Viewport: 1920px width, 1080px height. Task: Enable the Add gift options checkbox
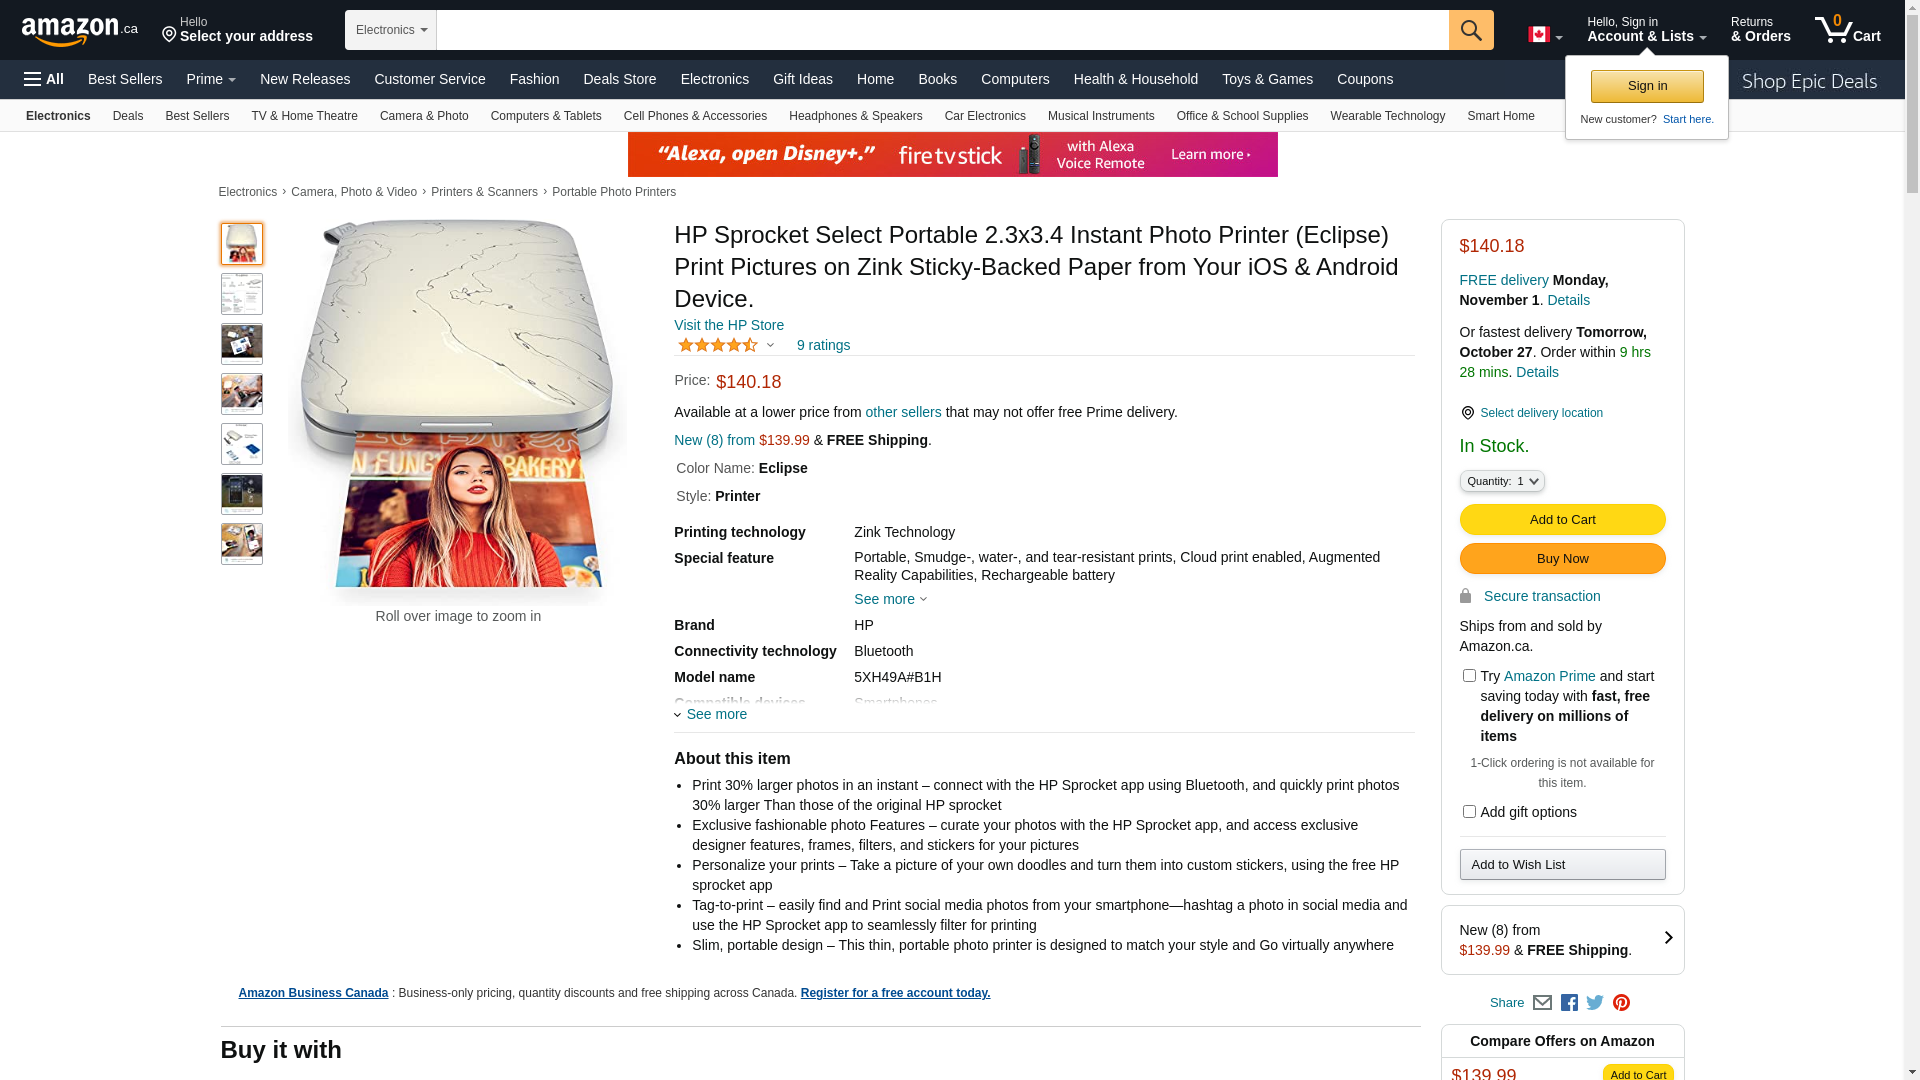[1469, 812]
